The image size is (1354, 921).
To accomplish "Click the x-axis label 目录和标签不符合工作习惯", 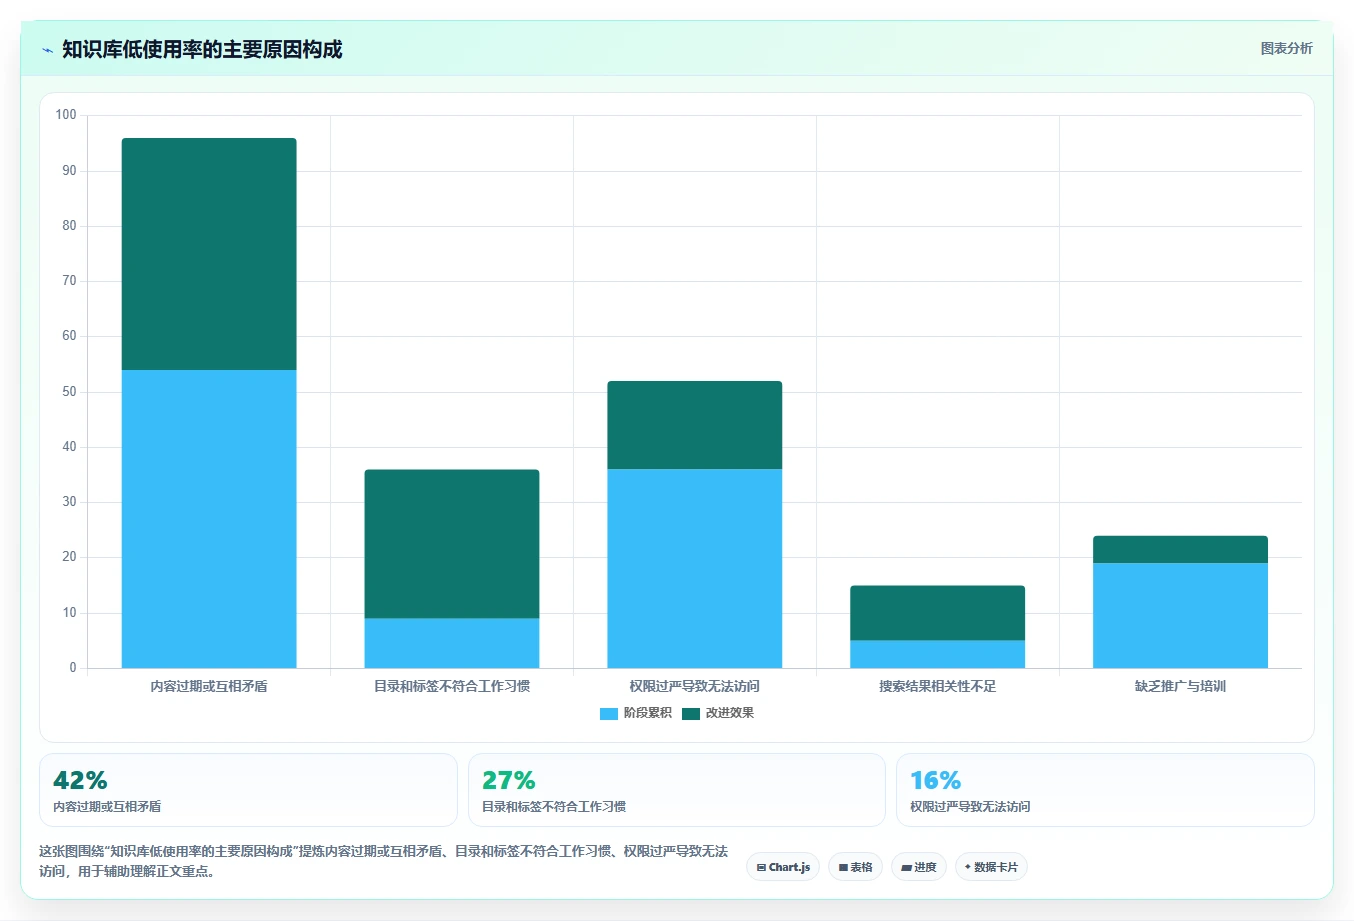I will [452, 686].
